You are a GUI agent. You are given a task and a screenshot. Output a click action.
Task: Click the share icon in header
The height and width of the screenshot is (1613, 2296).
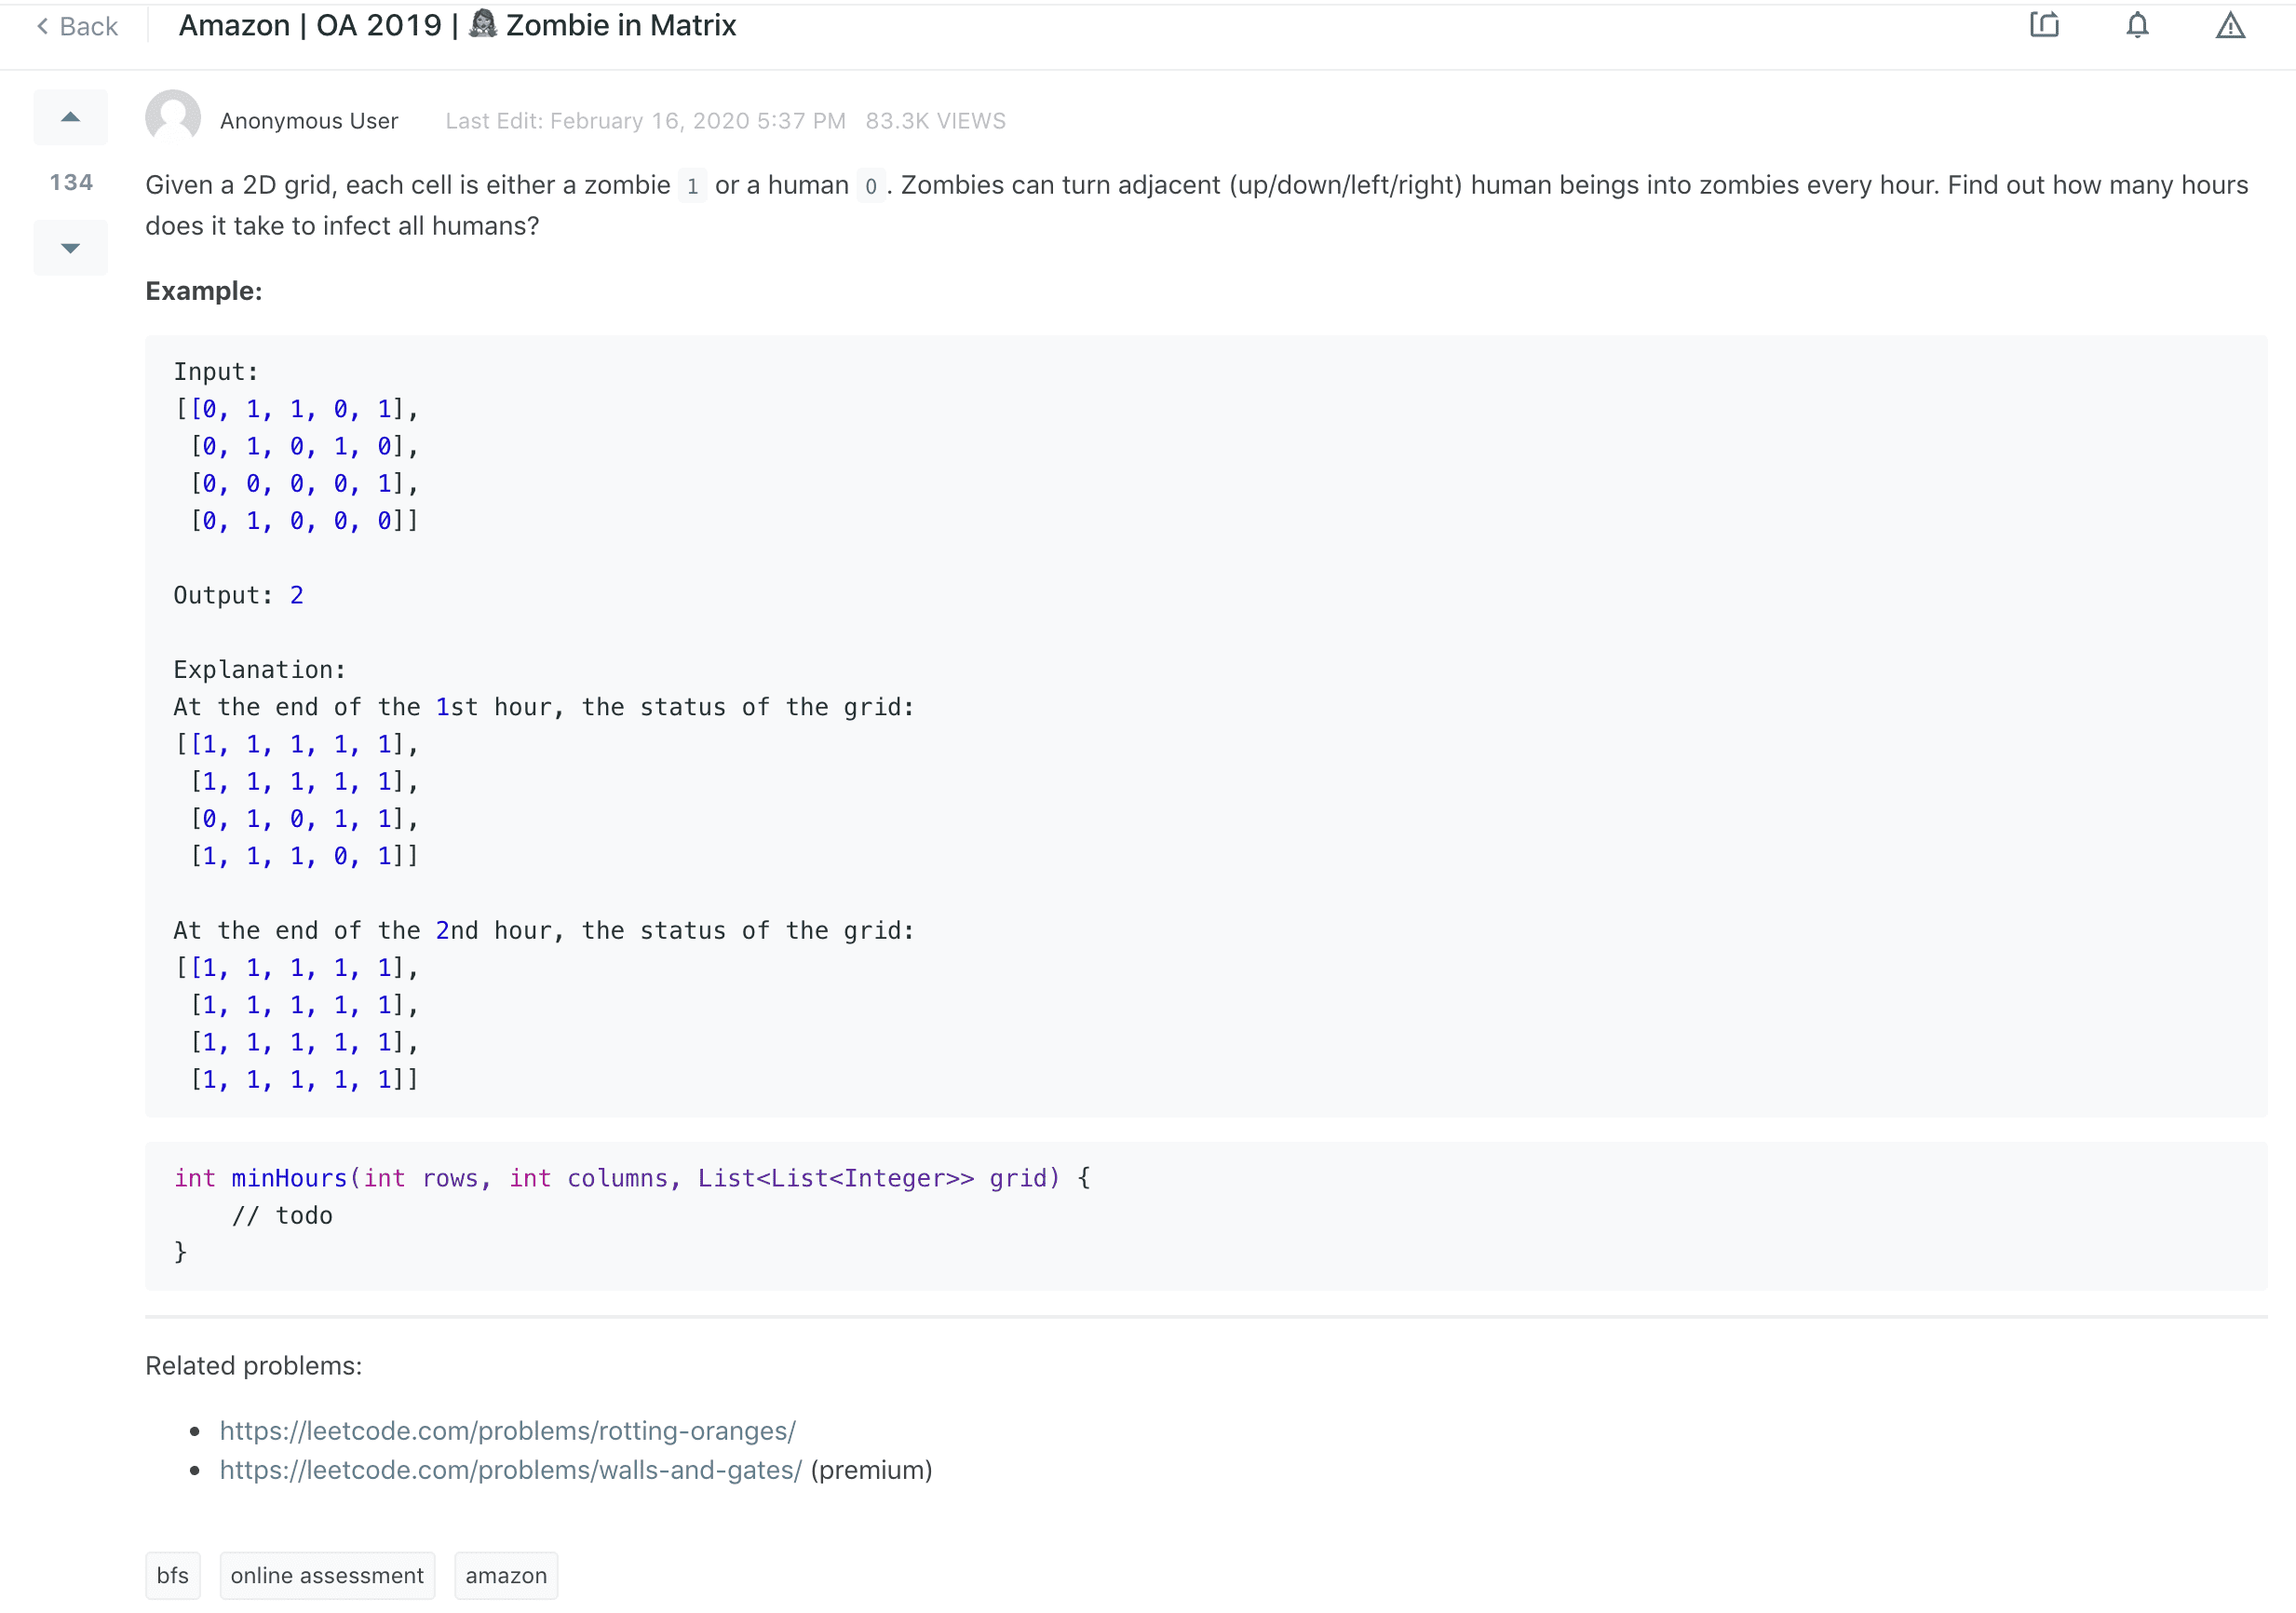click(x=2044, y=25)
